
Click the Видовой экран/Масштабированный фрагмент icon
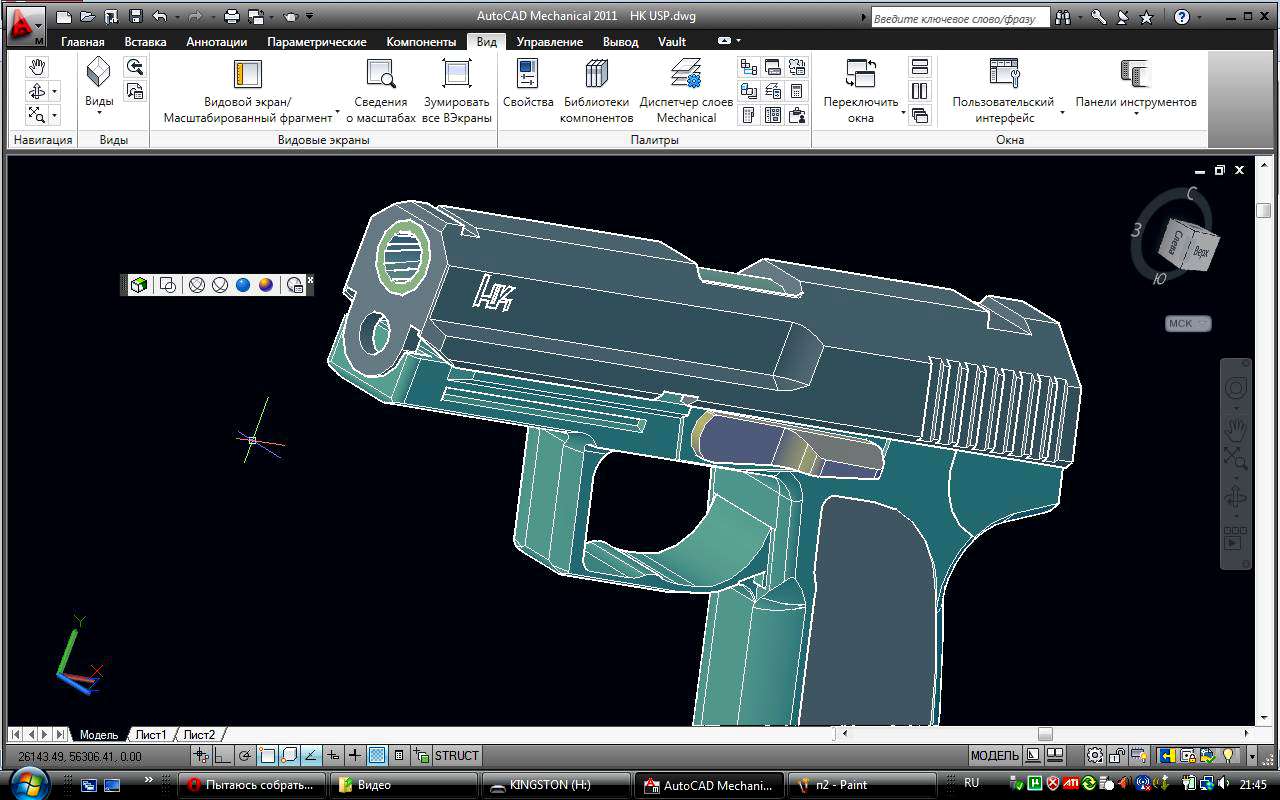click(247, 74)
